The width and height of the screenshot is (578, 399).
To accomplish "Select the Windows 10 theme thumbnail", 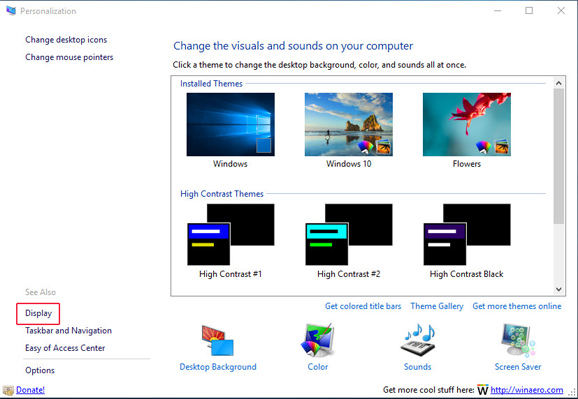I will (348, 124).
